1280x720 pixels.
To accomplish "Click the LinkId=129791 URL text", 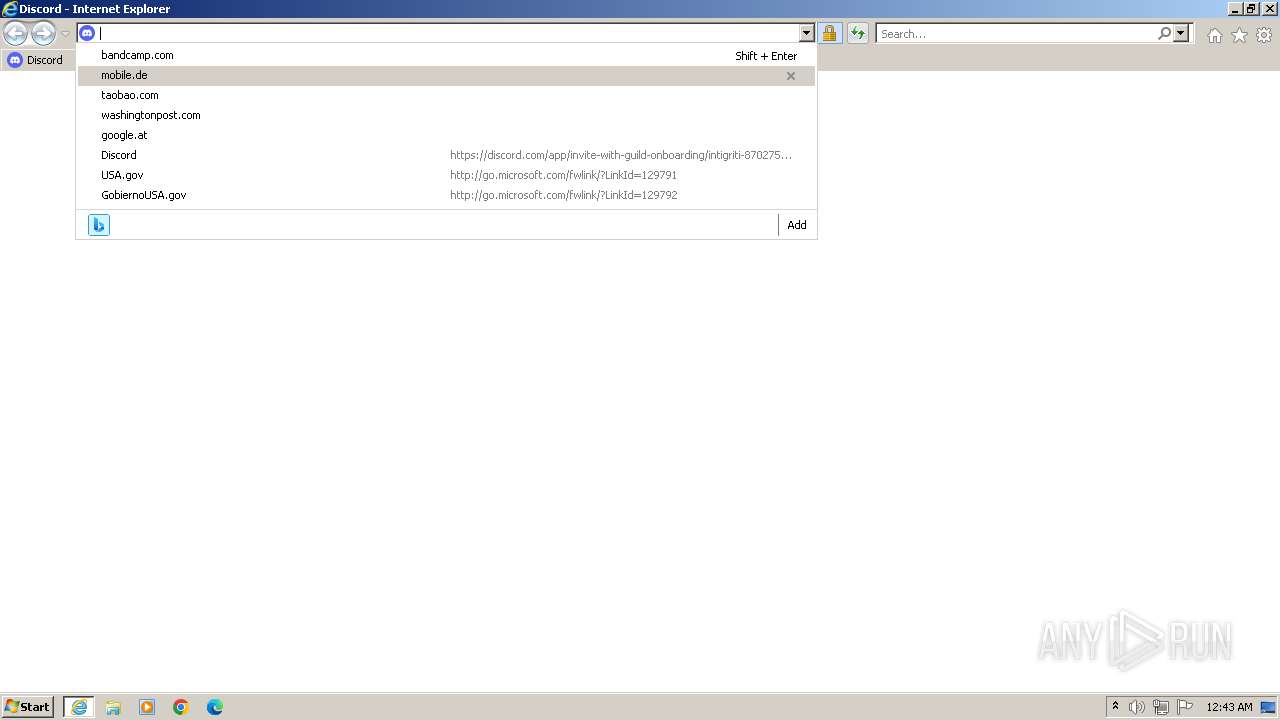I will click(x=563, y=175).
